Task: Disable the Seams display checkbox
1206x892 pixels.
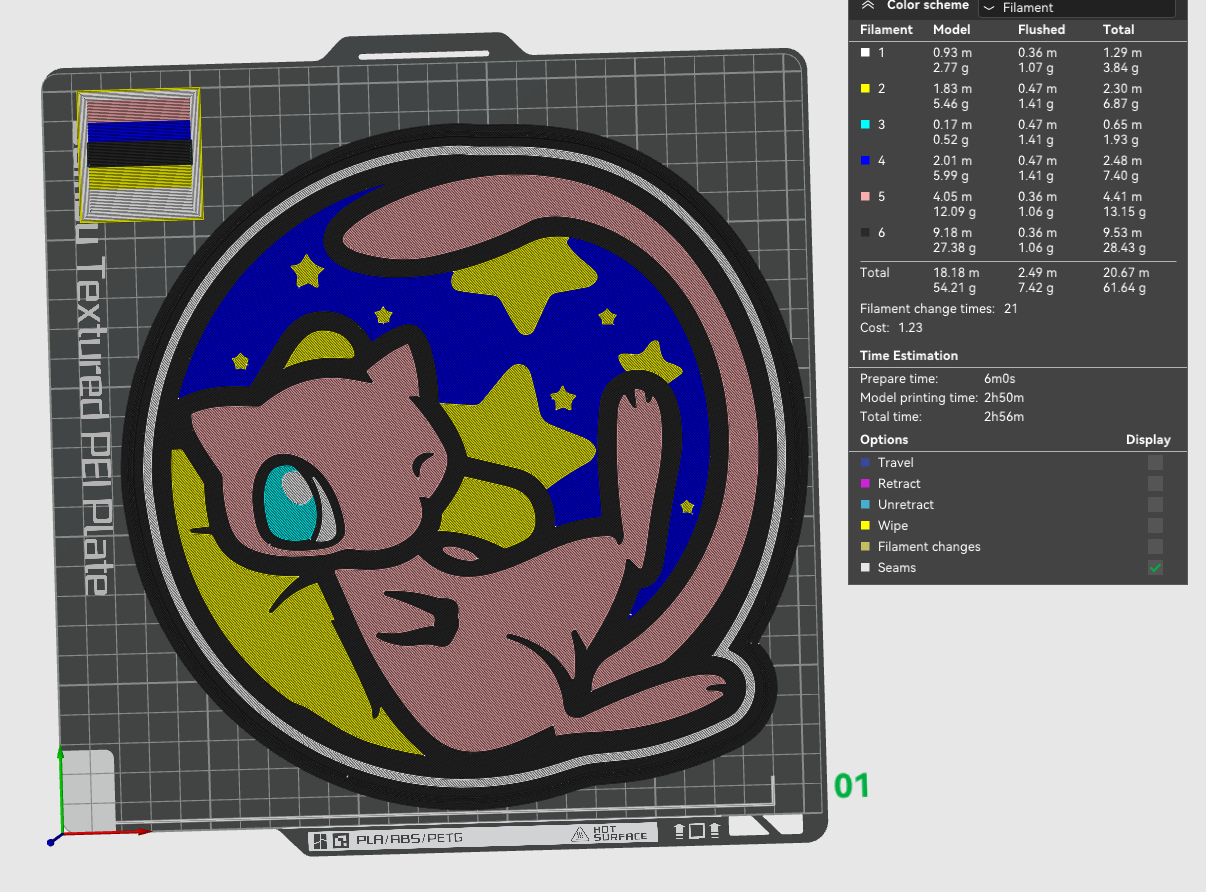Action: coord(1155,568)
